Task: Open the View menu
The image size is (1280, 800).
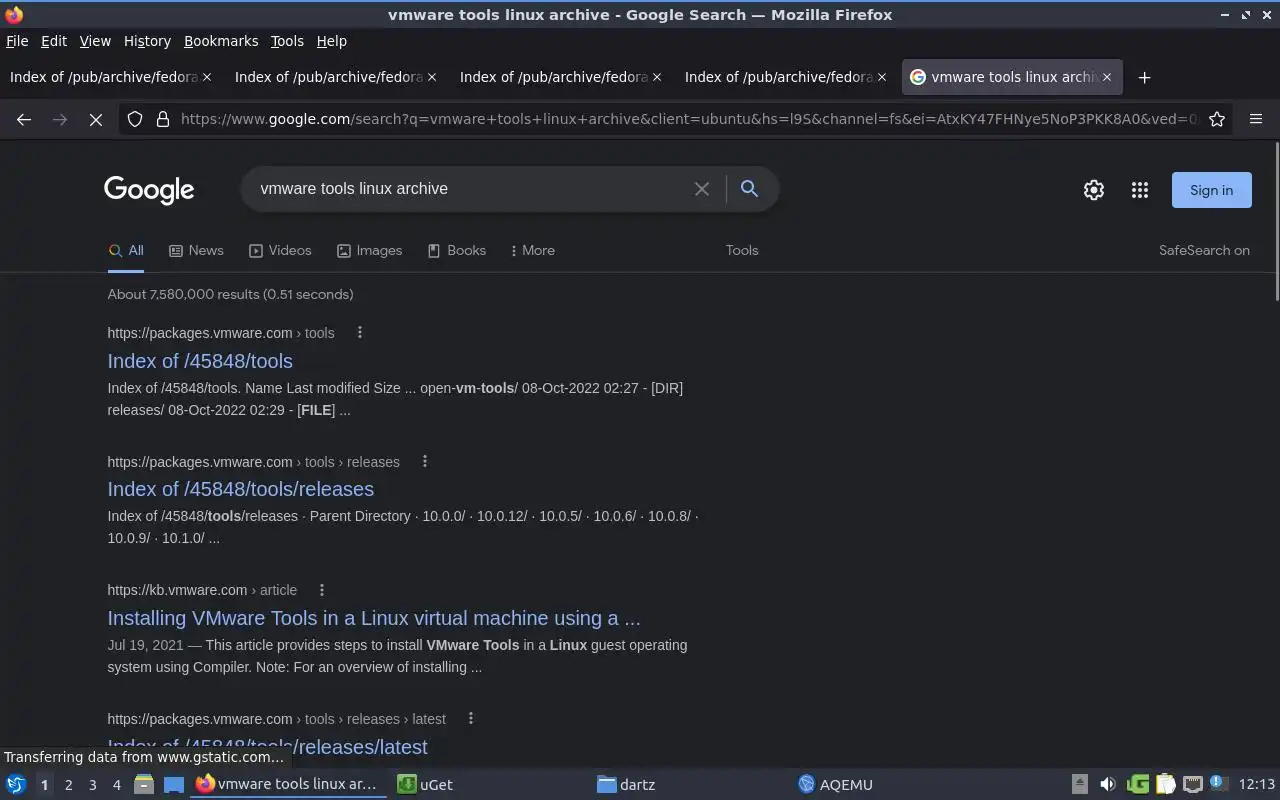Action: [x=95, y=41]
